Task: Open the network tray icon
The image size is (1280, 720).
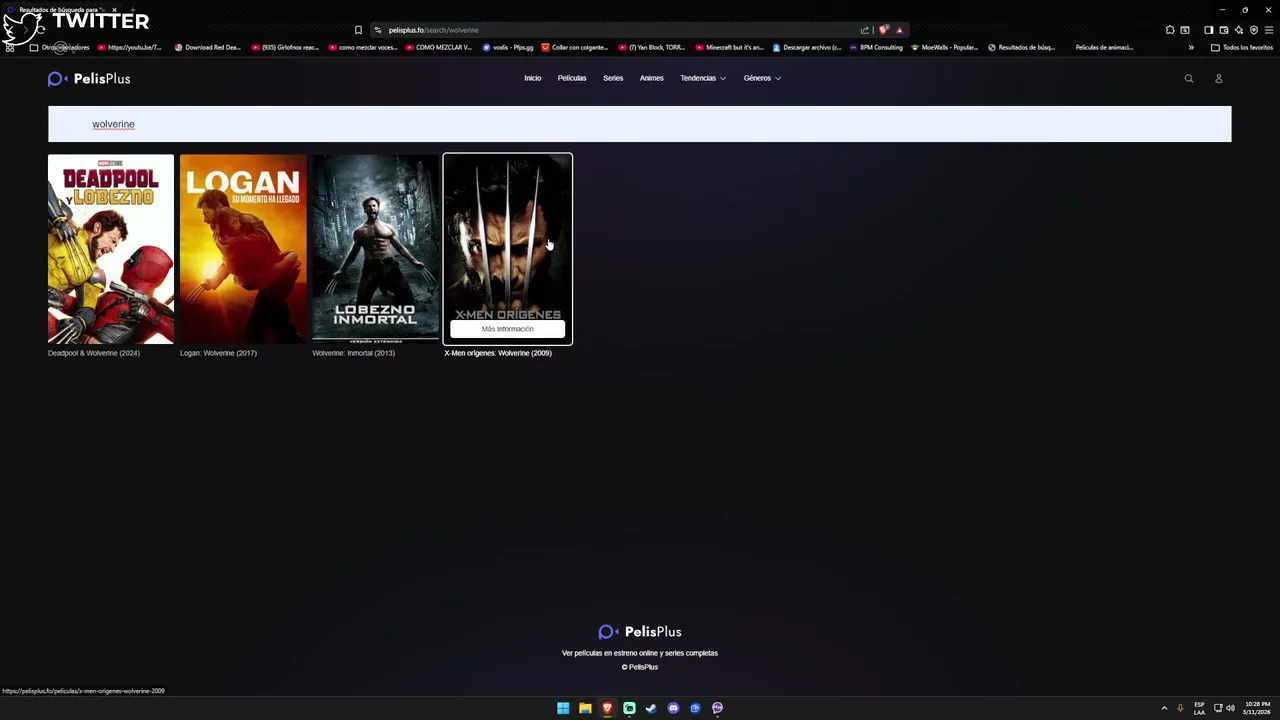Action: (x=1218, y=708)
